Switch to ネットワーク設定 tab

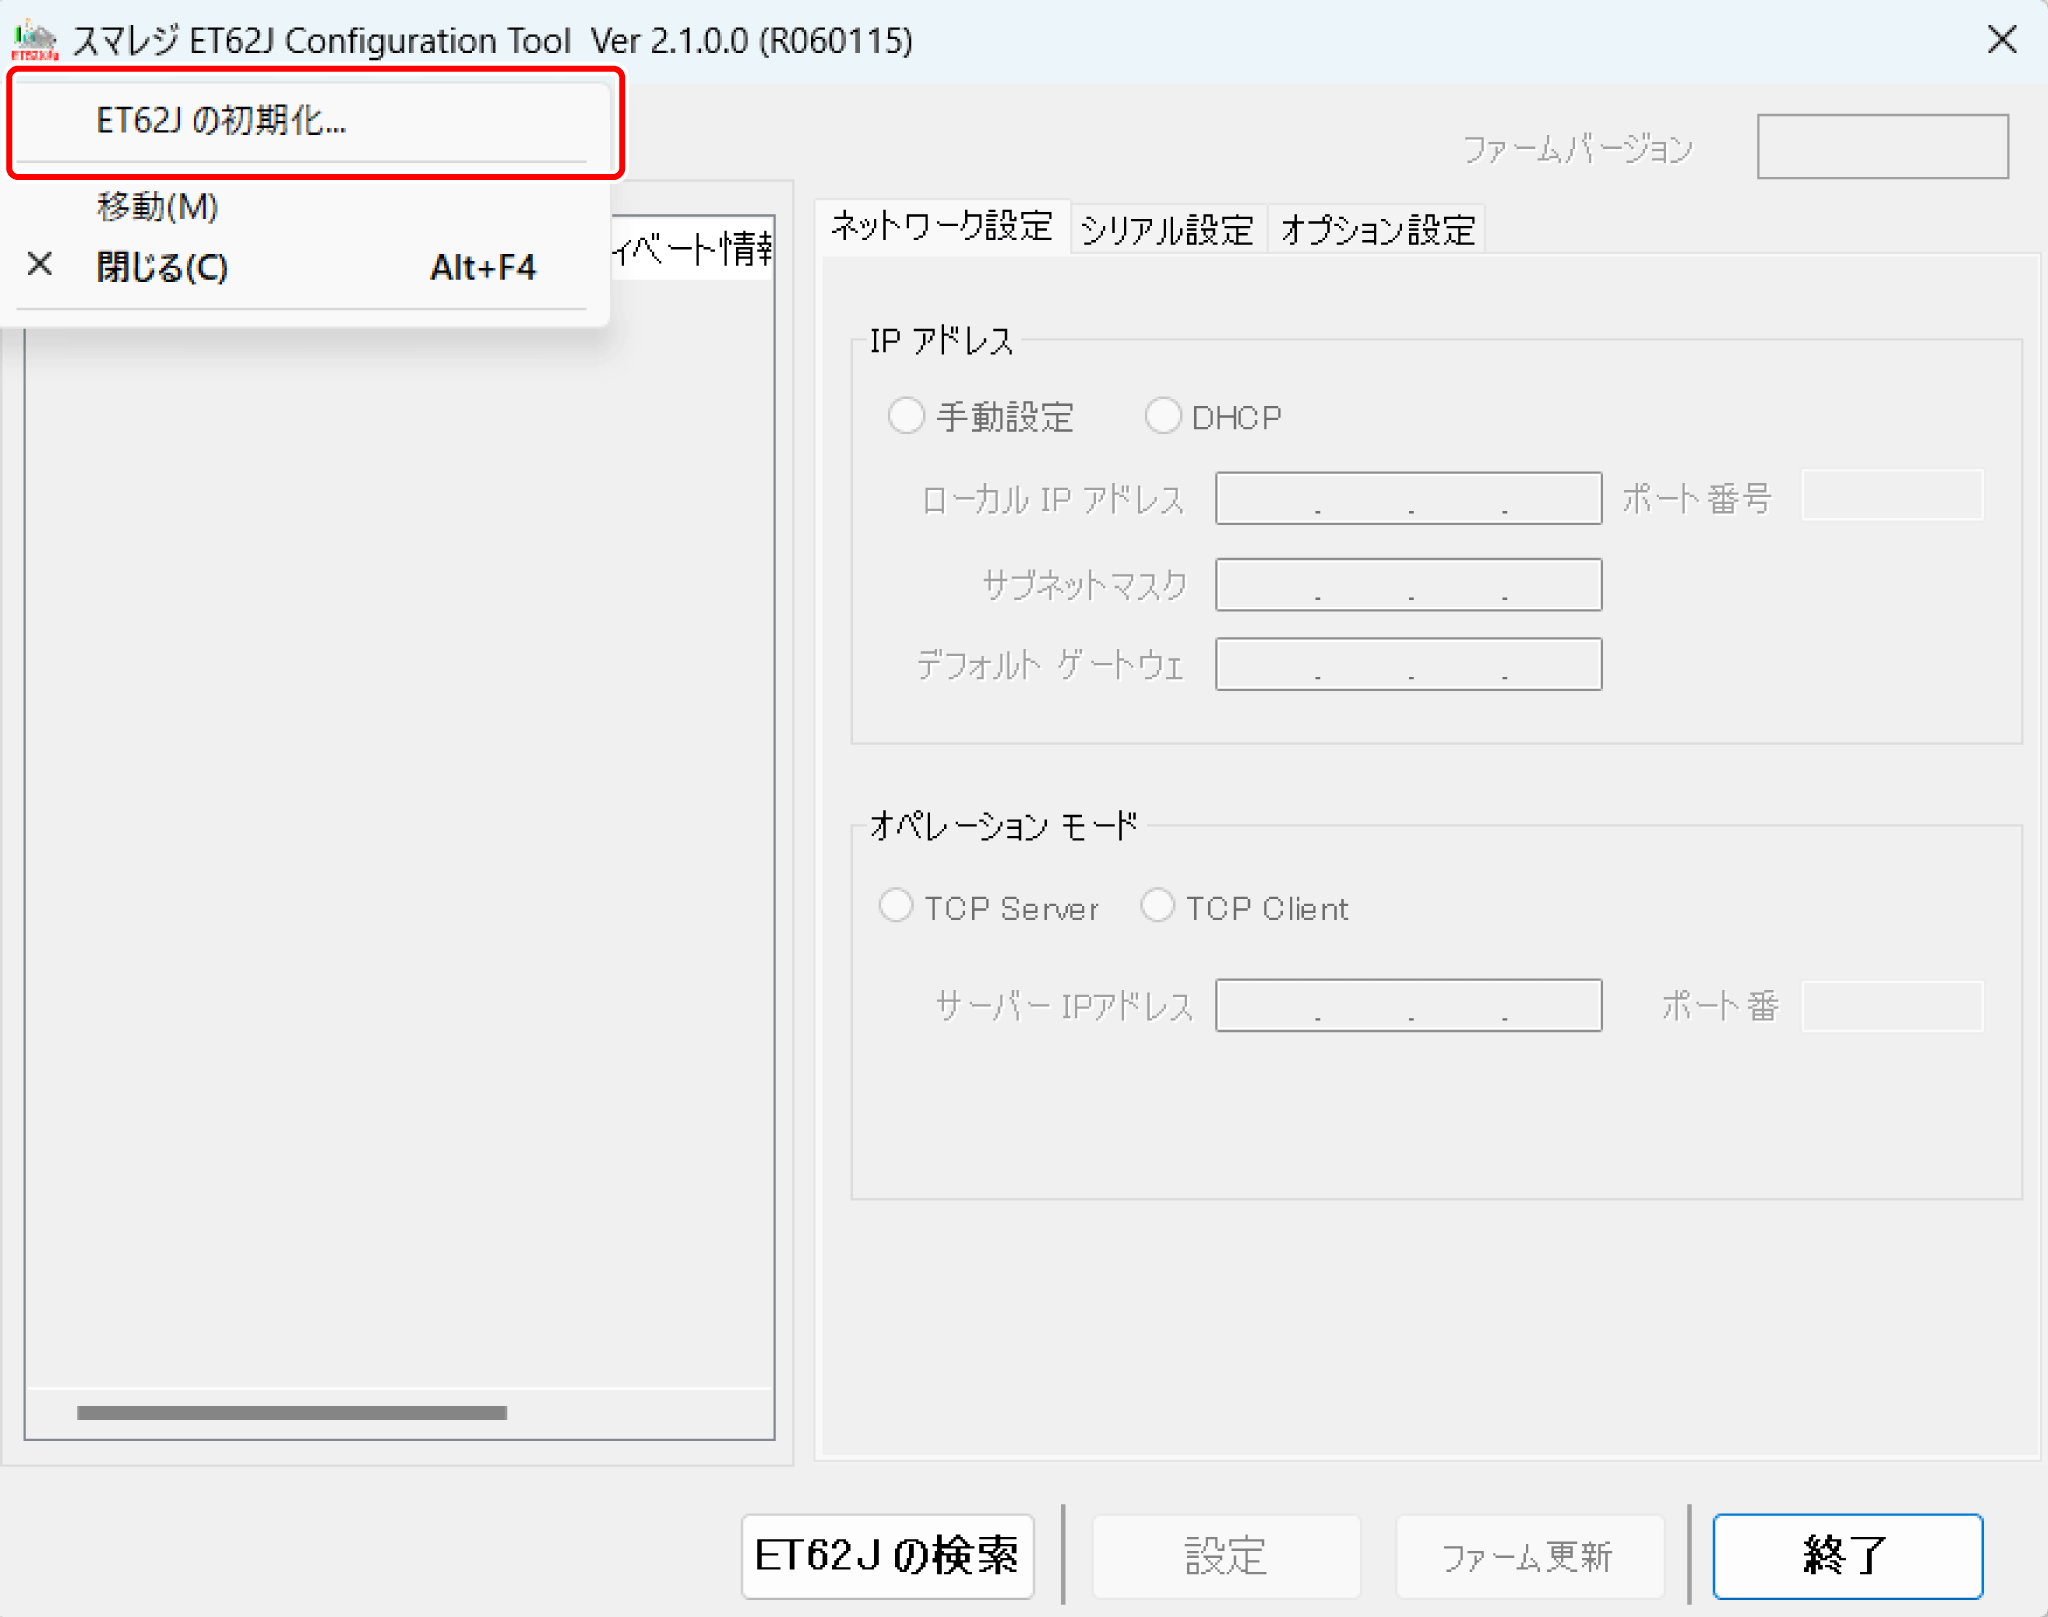pos(942,227)
